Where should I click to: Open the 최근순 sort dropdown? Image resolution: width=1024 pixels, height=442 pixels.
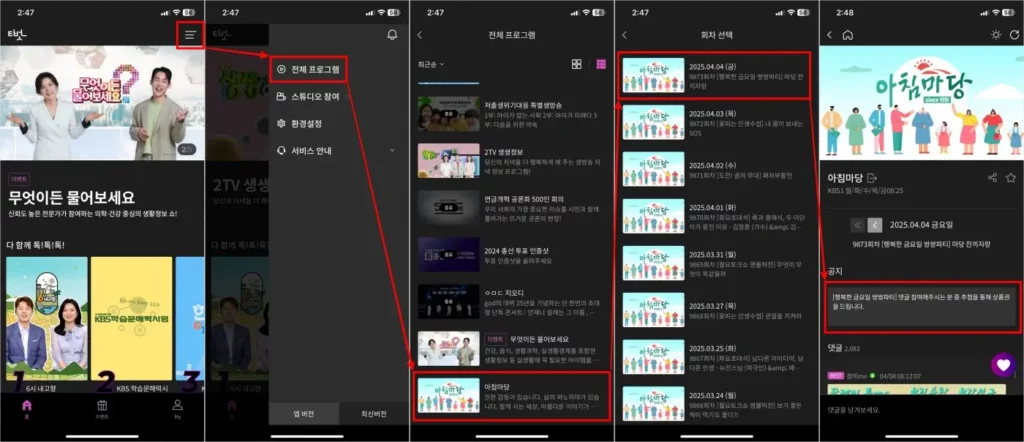[x=431, y=64]
